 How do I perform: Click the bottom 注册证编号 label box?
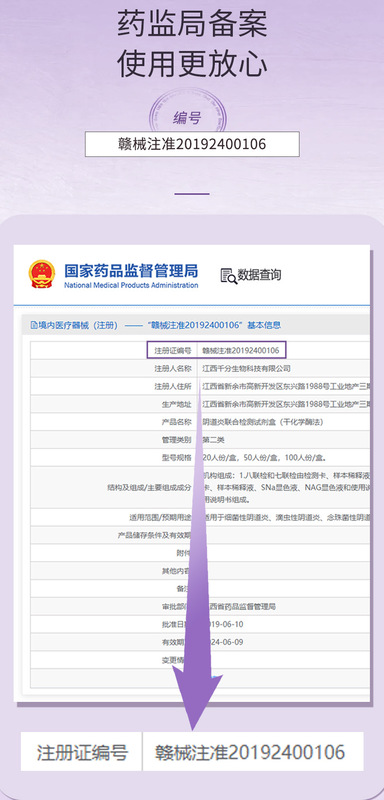pos(81,752)
